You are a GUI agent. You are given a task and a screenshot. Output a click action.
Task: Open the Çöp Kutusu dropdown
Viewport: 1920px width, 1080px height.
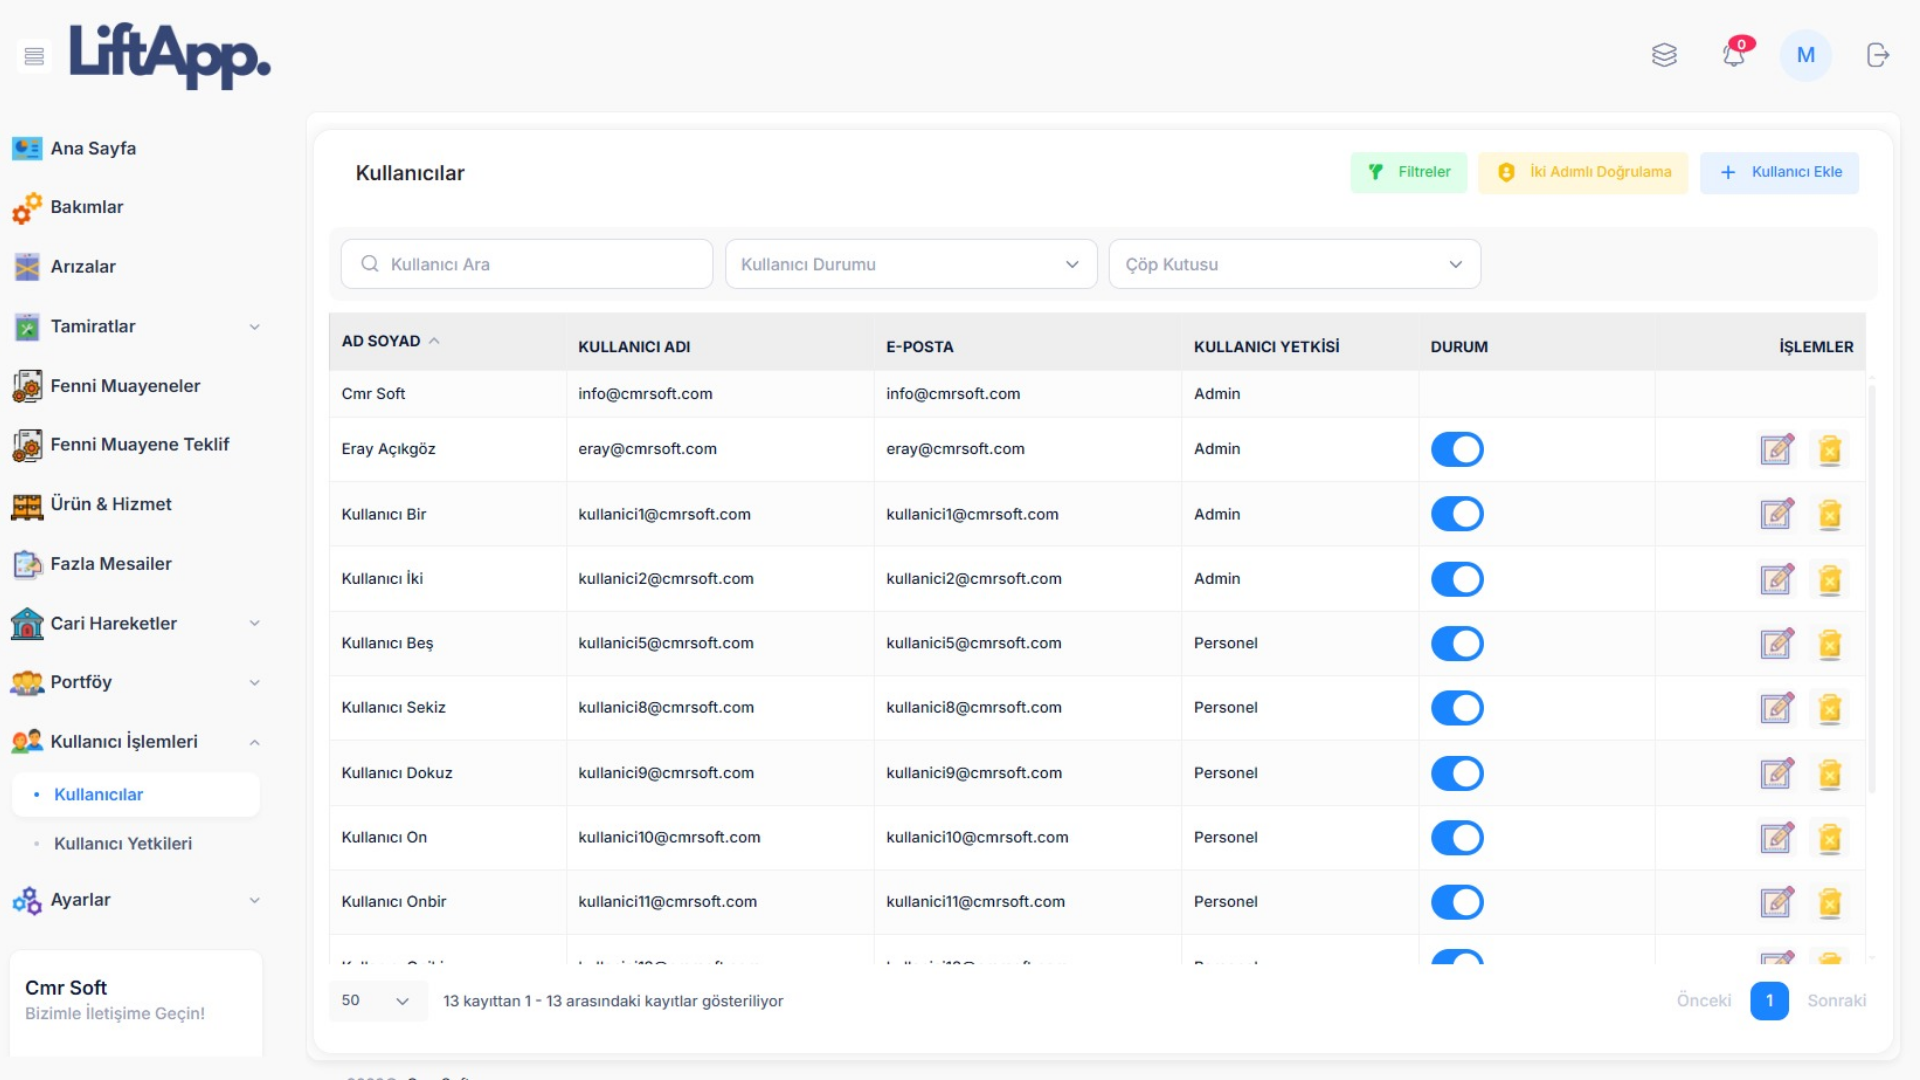[x=1294, y=264]
